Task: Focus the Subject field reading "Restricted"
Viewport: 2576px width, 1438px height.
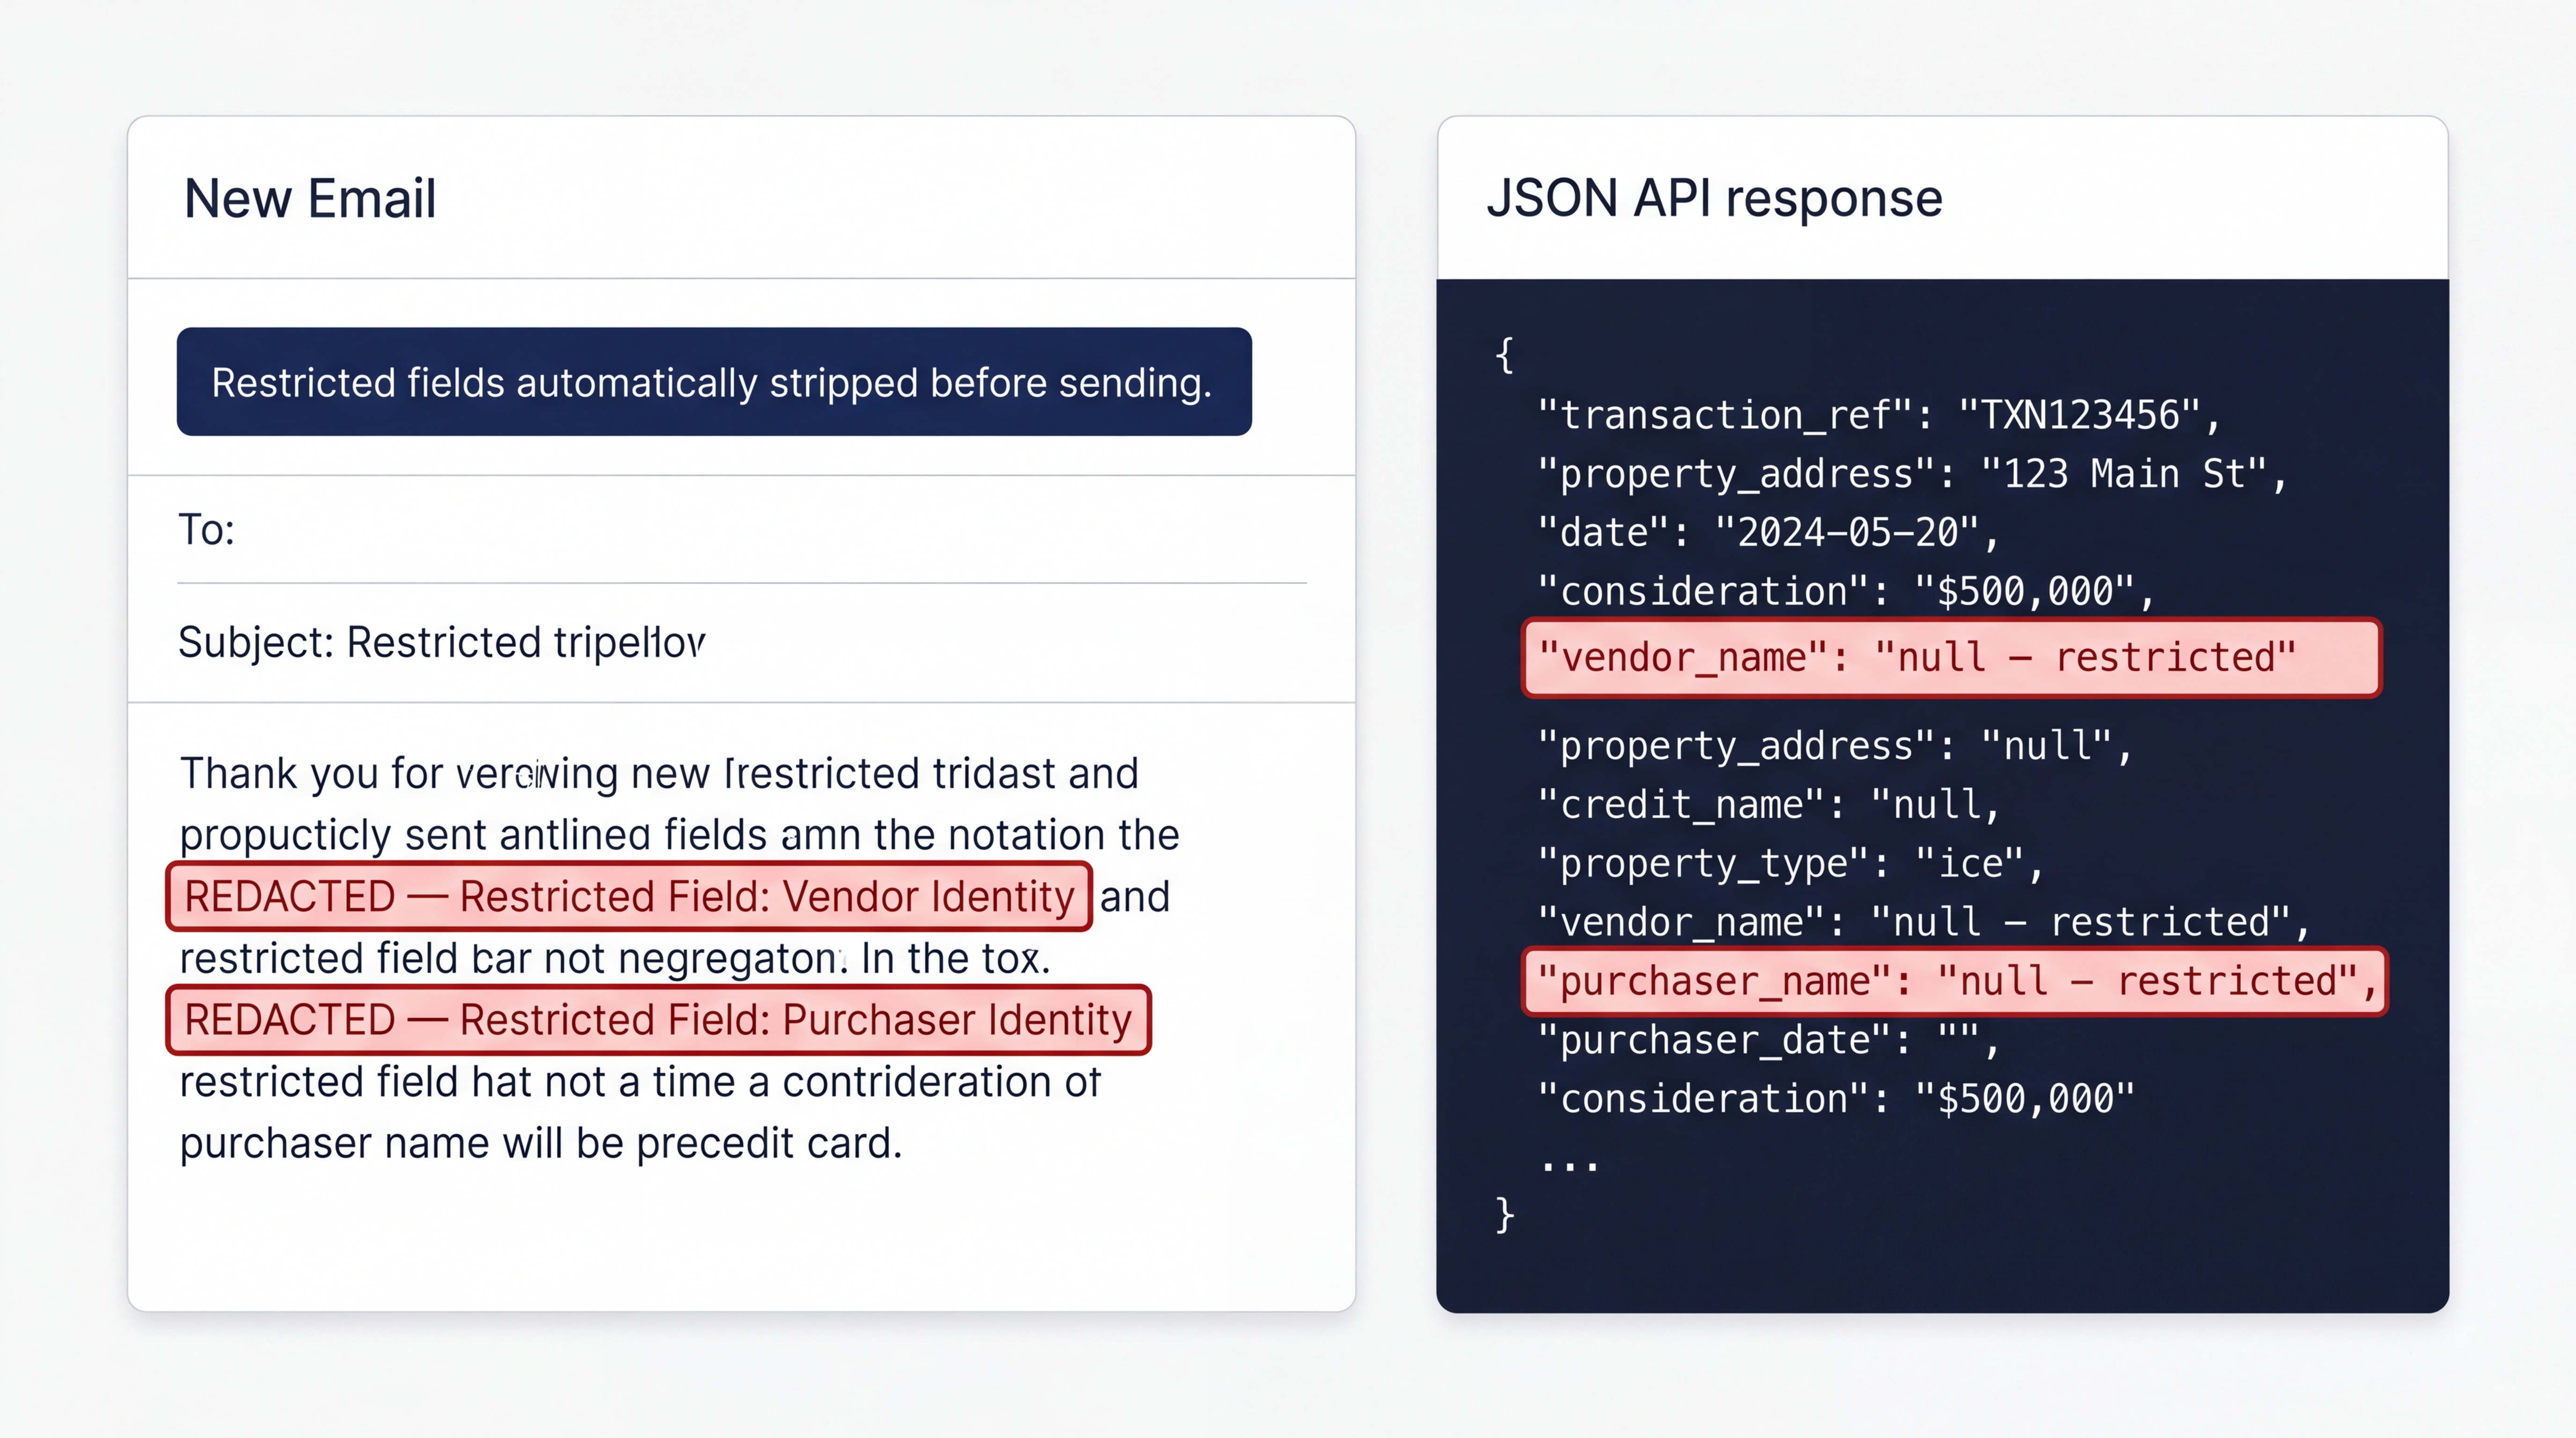Action: tap(741, 642)
